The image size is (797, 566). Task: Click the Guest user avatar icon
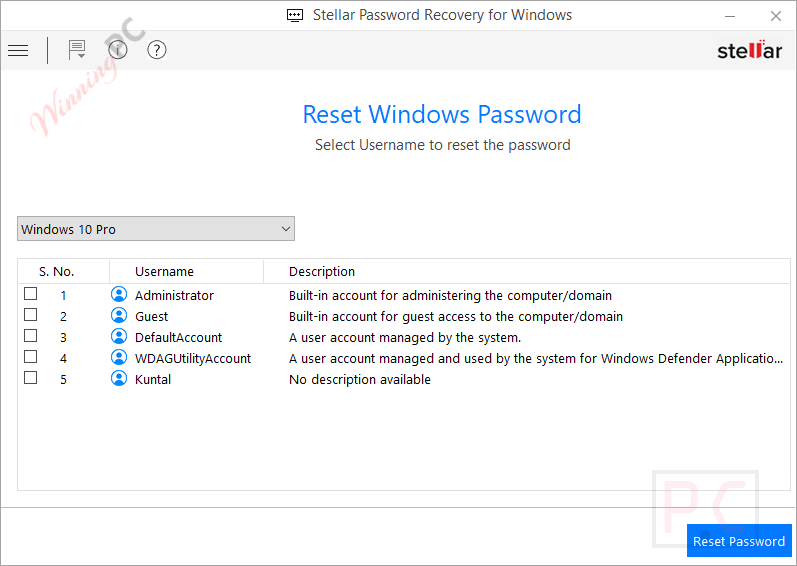pyautogui.click(x=119, y=316)
